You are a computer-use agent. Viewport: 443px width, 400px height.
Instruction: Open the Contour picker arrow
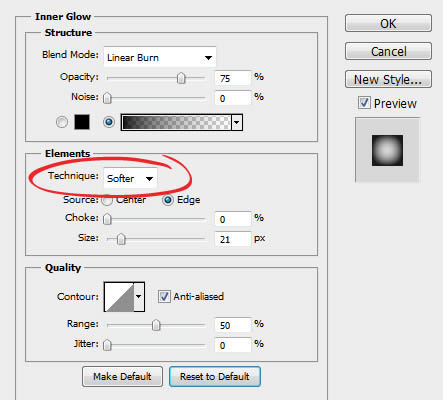(139, 297)
